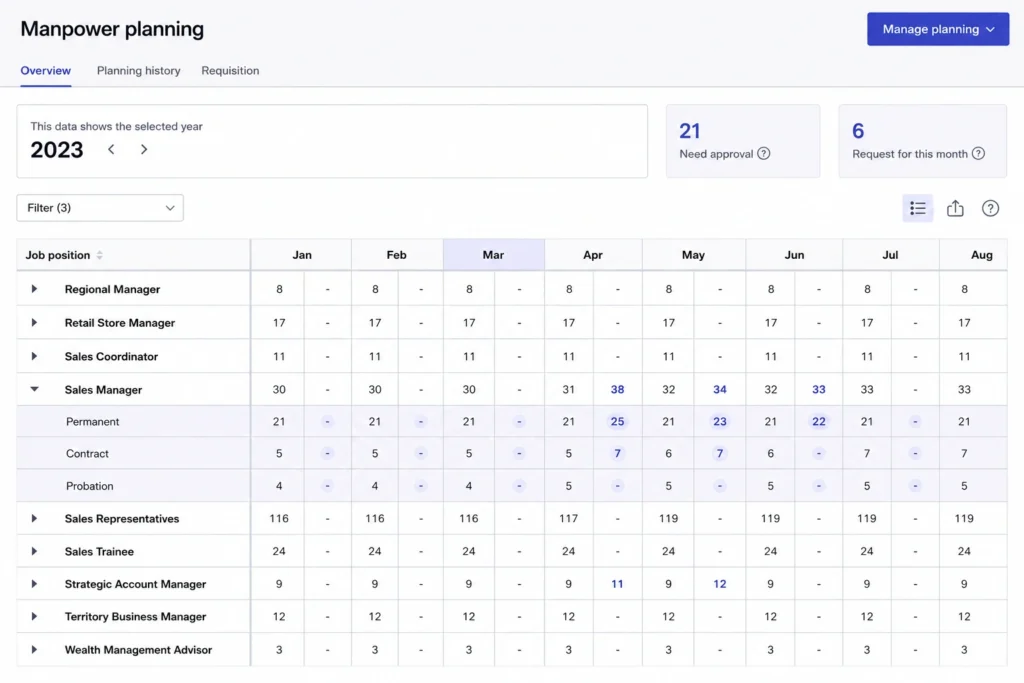This screenshot has width=1024, height=683.
Task: Click Territory Business Manager Jul value 12
Action: (x=867, y=616)
